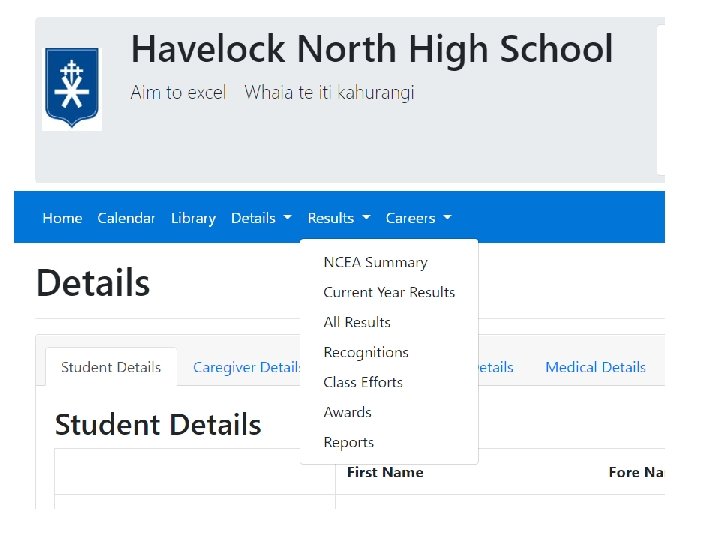
Task: Select Recognitions in Results menu
Action: tap(366, 352)
